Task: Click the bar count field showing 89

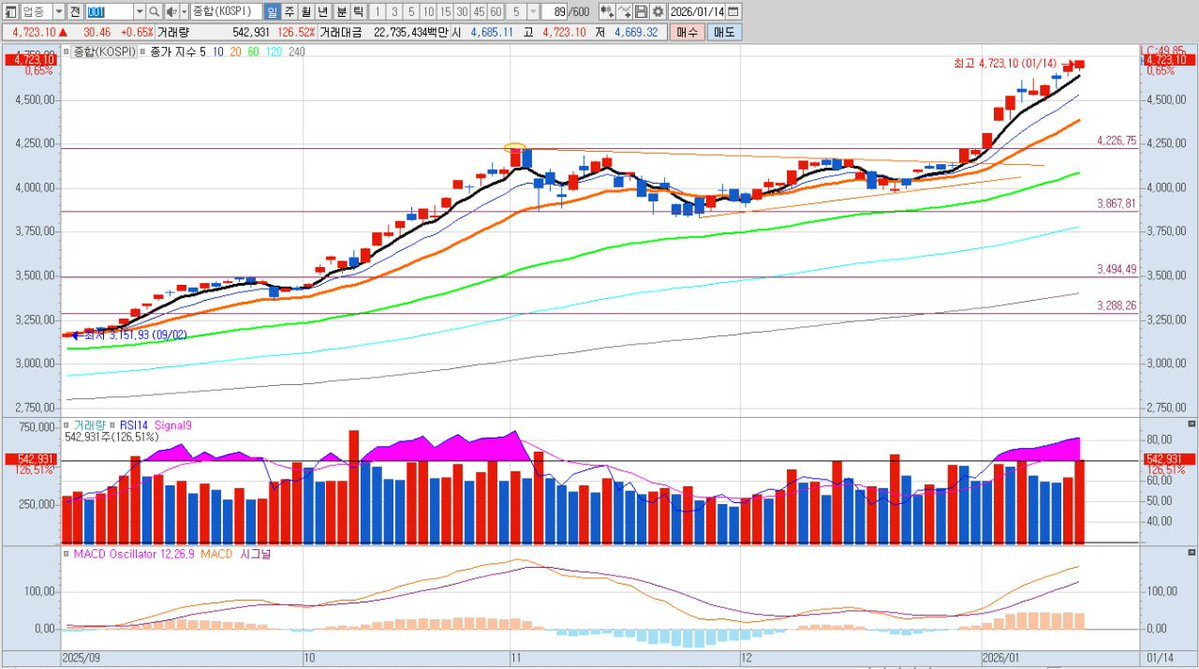Action: (x=555, y=11)
